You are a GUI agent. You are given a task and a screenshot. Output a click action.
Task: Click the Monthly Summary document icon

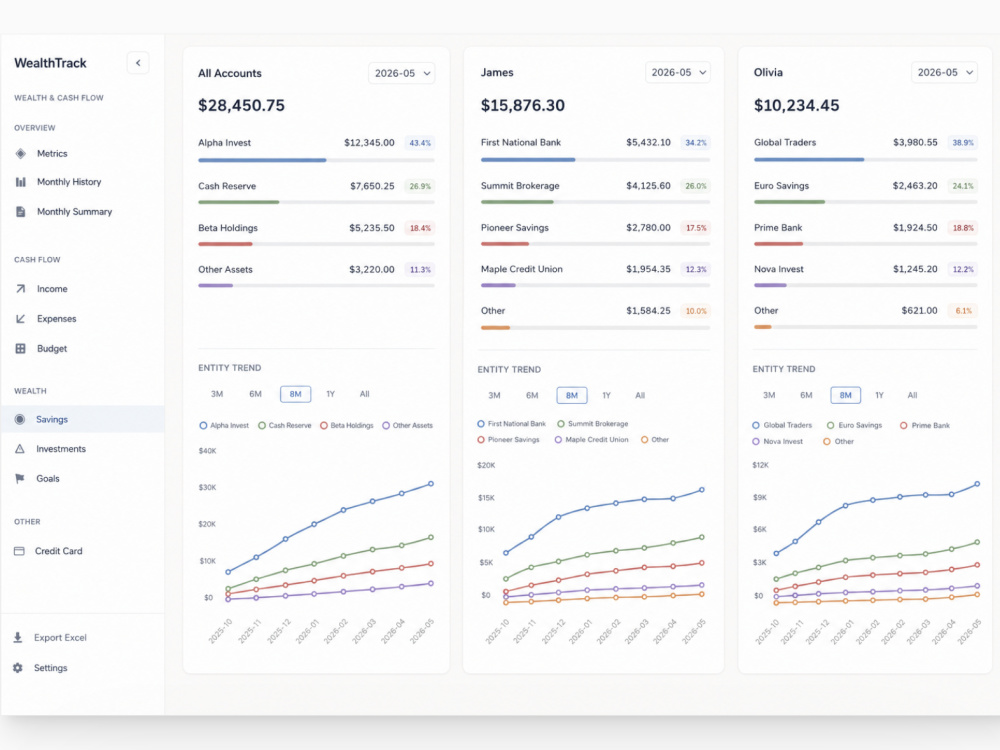point(20,212)
